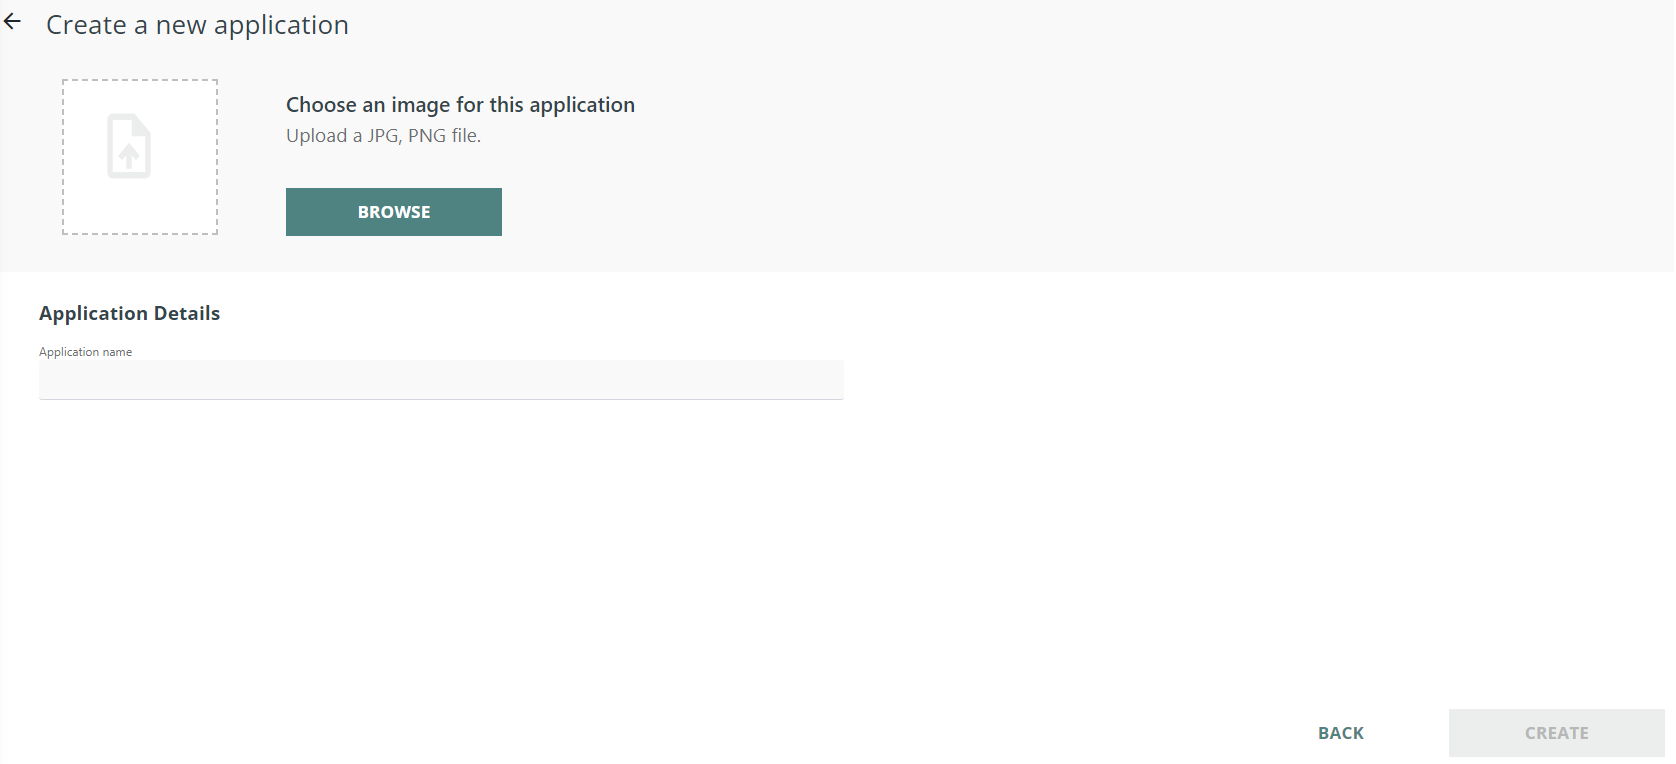Return to previous page using the top-left arrow
Image resolution: width=1676 pixels, height=764 pixels.
[x=13, y=22]
